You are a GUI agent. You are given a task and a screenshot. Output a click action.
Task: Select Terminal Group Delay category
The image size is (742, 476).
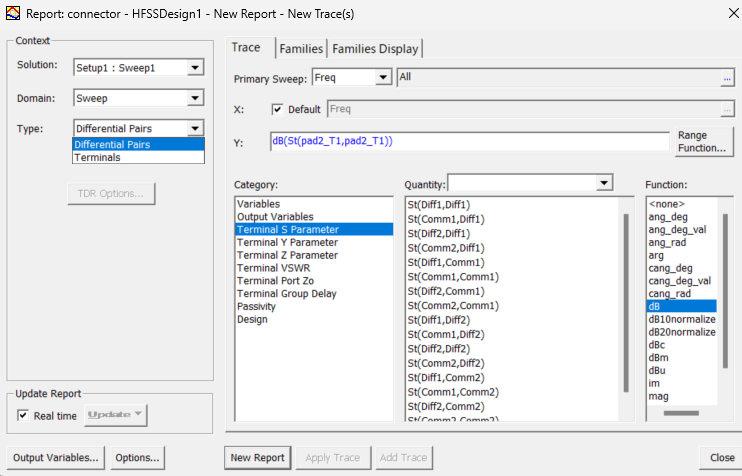[x=314, y=293]
